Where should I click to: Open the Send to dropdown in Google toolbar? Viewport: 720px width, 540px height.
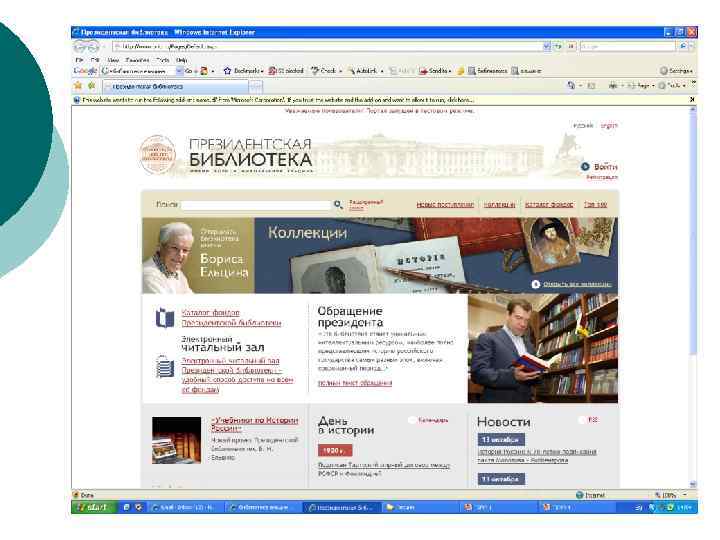pyautogui.click(x=450, y=71)
